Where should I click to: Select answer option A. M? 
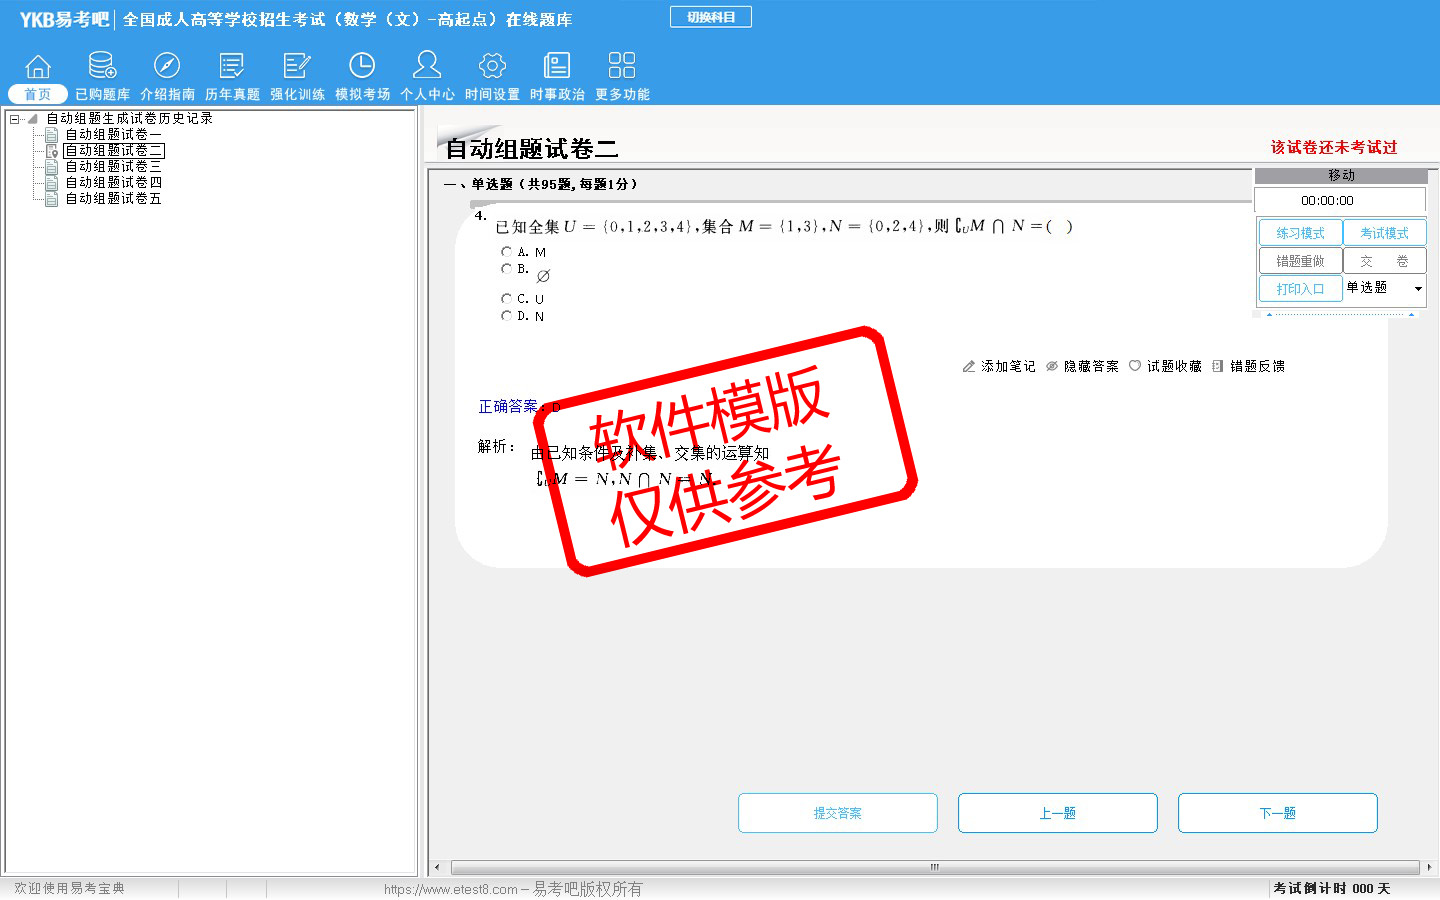tap(507, 252)
